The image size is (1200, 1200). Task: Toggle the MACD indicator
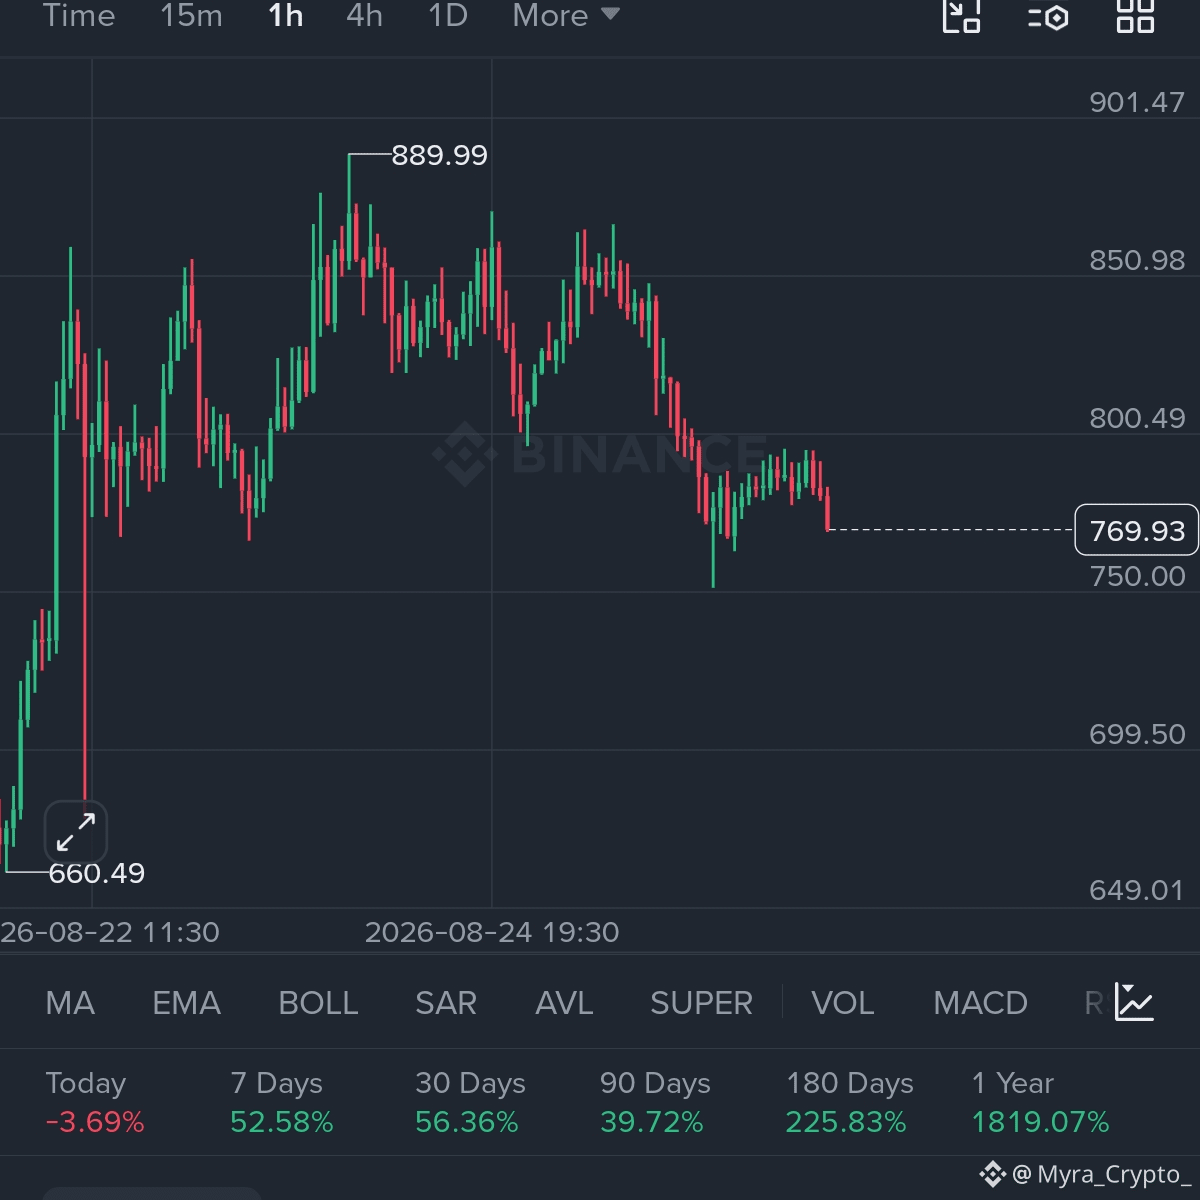pyautogui.click(x=980, y=1003)
